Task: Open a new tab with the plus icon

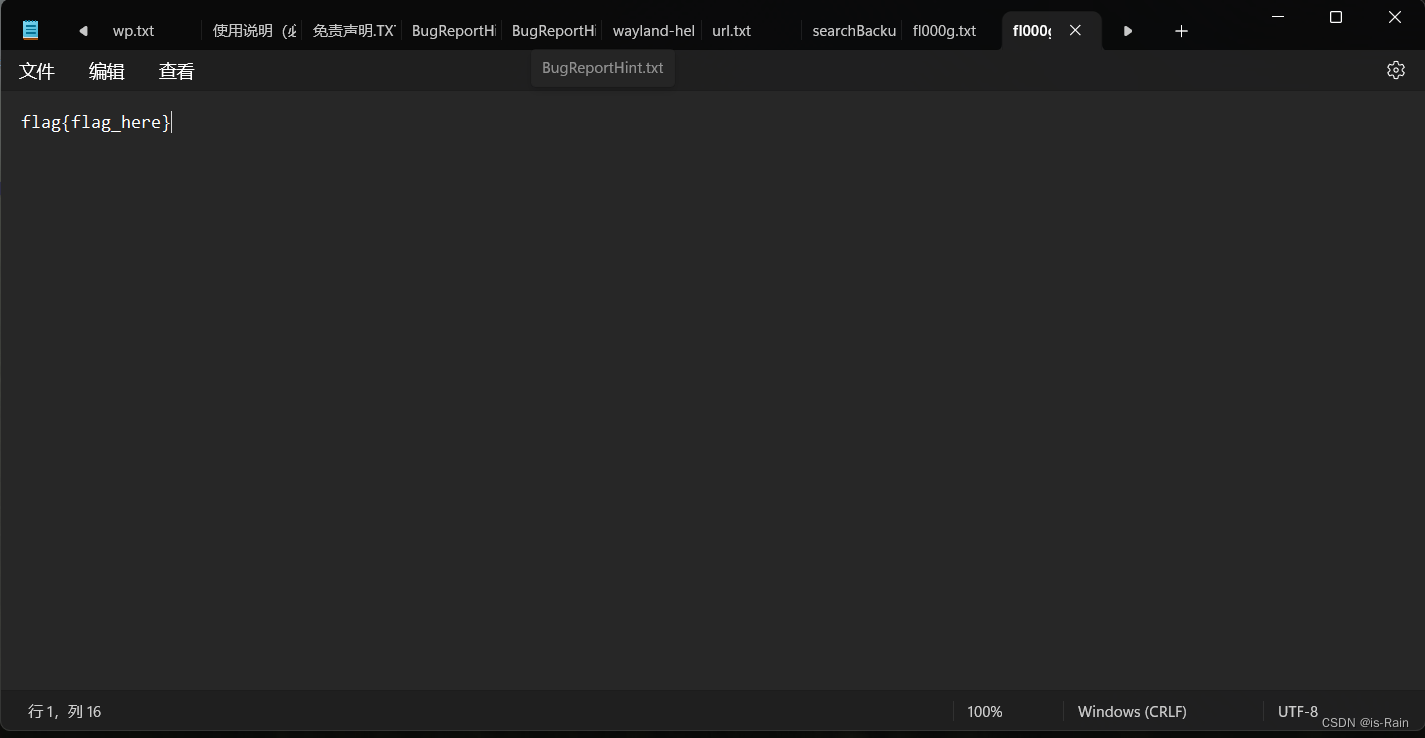Action: 1181,31
